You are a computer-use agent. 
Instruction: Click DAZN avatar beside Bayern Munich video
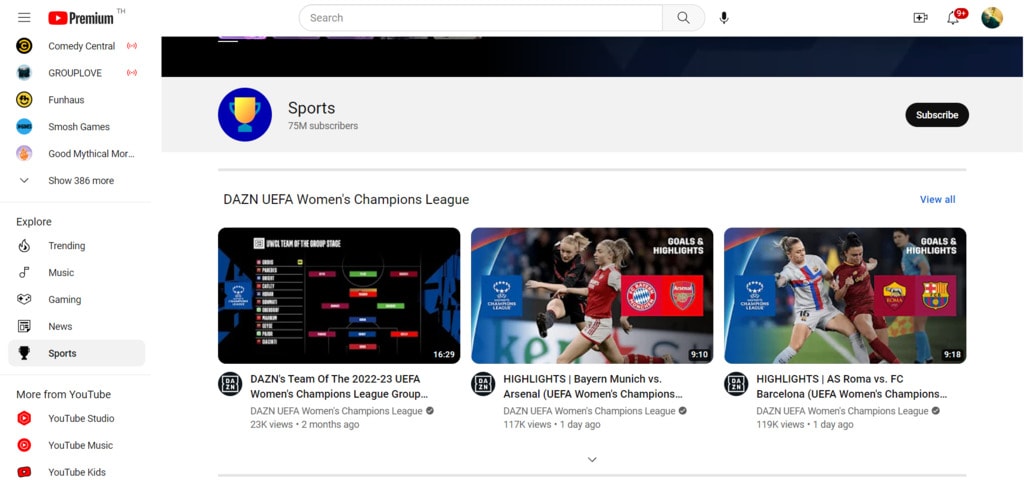coord(483,383)
